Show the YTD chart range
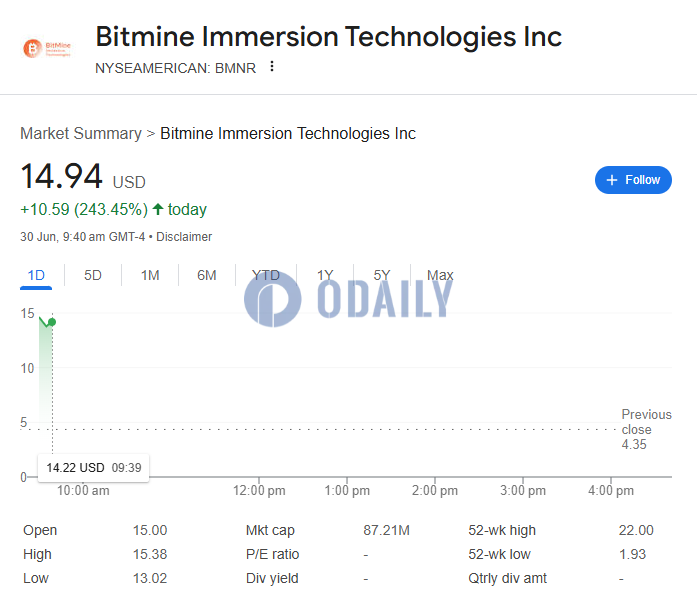The width and height of the screenshot is (697, 599). 265,275
